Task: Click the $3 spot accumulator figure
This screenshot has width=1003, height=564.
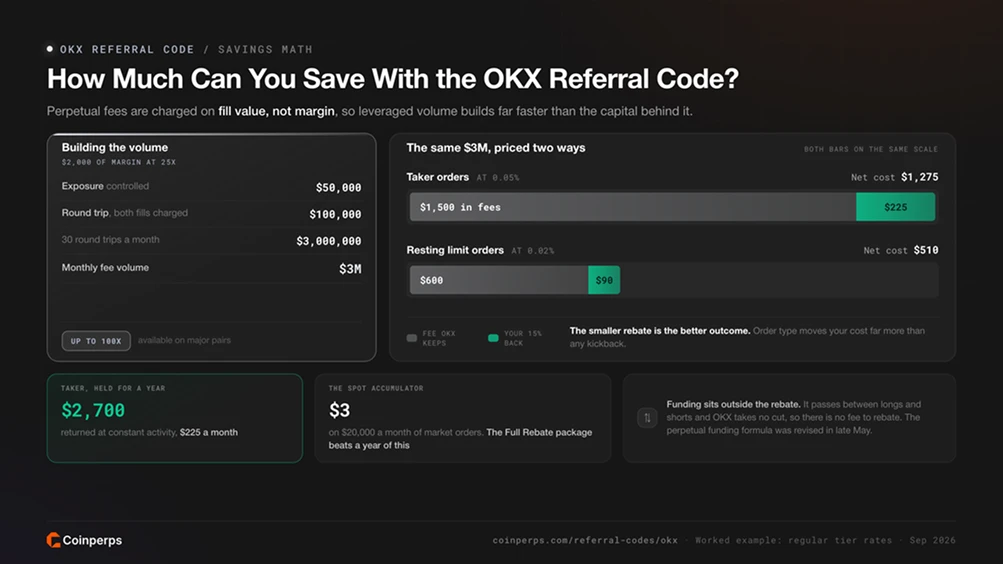Action: point(339,410)
